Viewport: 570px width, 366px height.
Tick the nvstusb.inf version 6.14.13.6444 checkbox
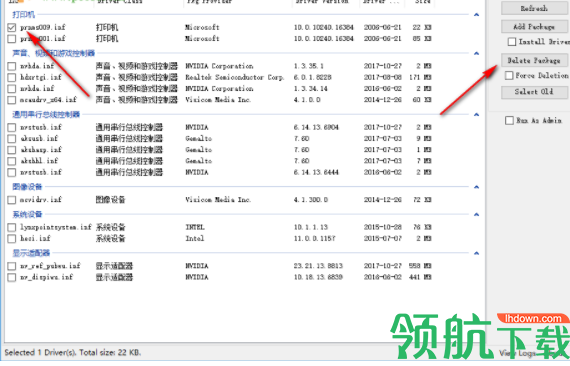click(12, 172)
